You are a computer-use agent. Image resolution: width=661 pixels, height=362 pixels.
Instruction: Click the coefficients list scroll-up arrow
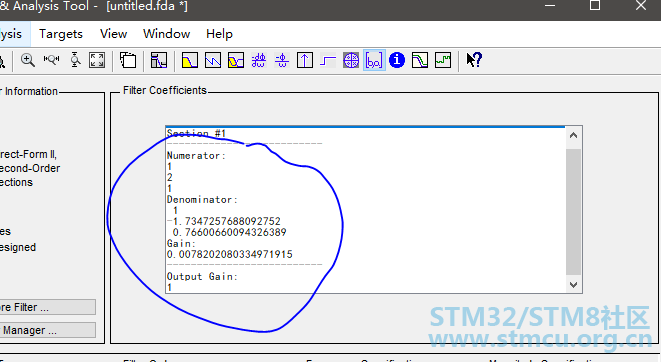pyautogui.click(x=573, y=135)
